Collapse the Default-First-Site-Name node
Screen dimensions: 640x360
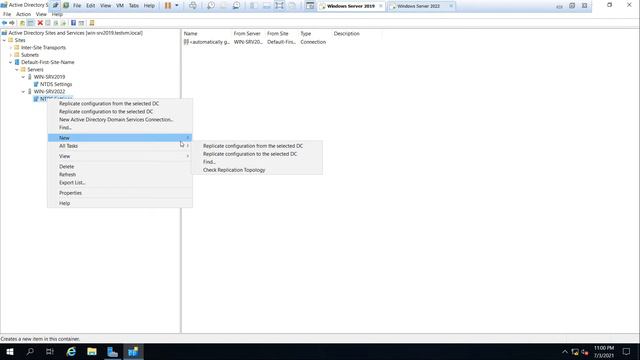[x=11, y=62]
